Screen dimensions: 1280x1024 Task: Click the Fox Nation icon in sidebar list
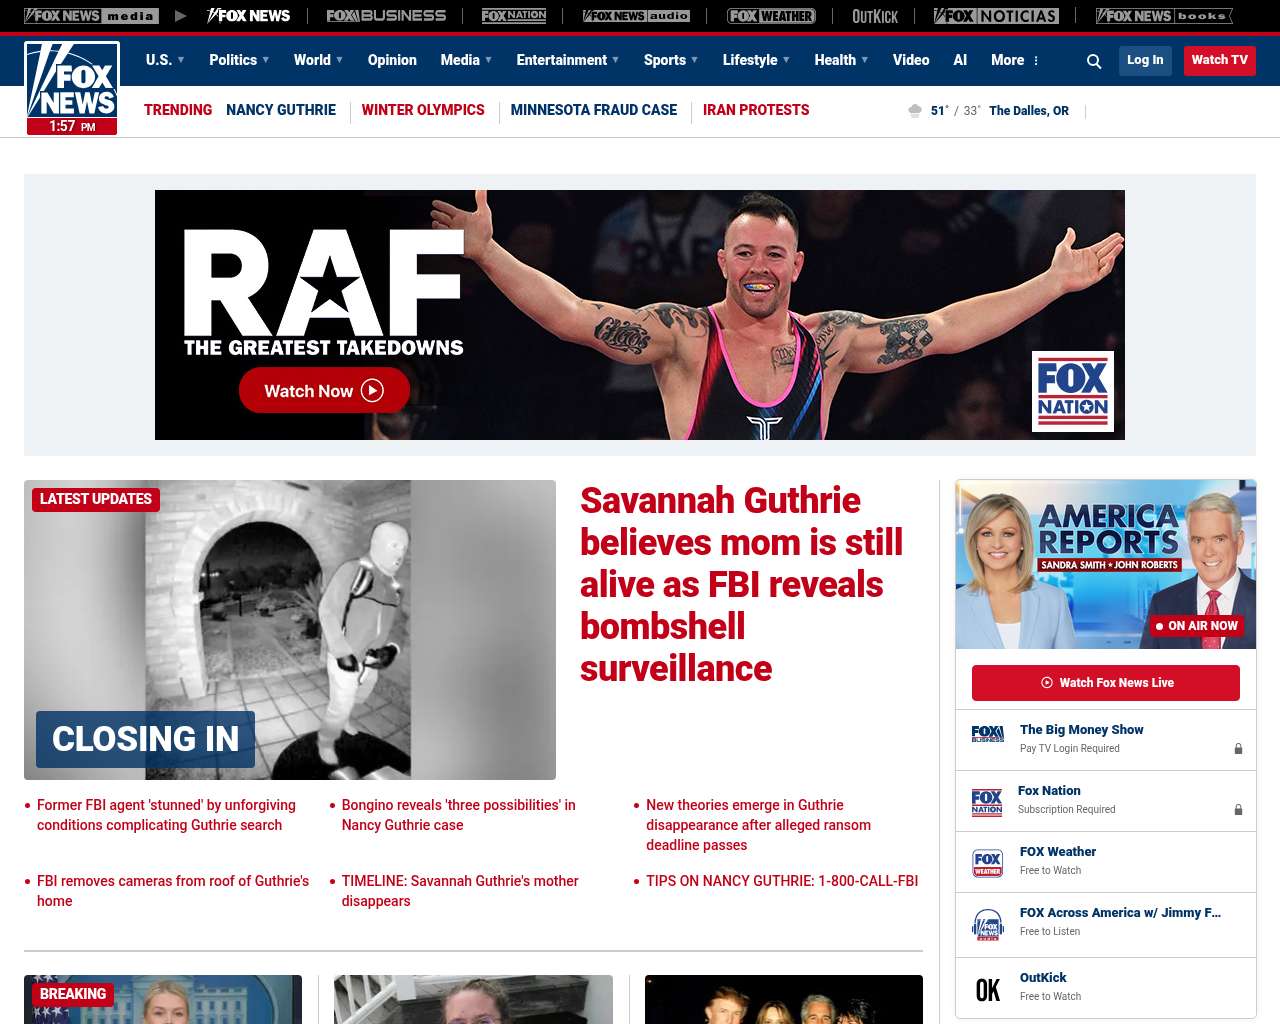tap(987, 802)
